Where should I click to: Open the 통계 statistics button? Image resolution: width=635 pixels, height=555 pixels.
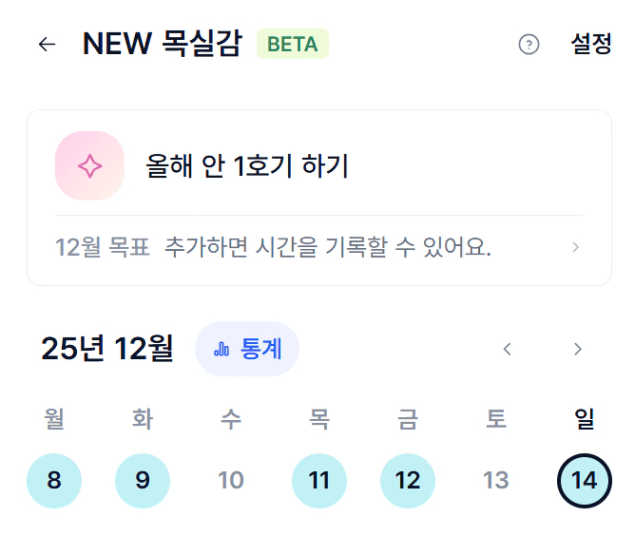(x=247, y=349)
